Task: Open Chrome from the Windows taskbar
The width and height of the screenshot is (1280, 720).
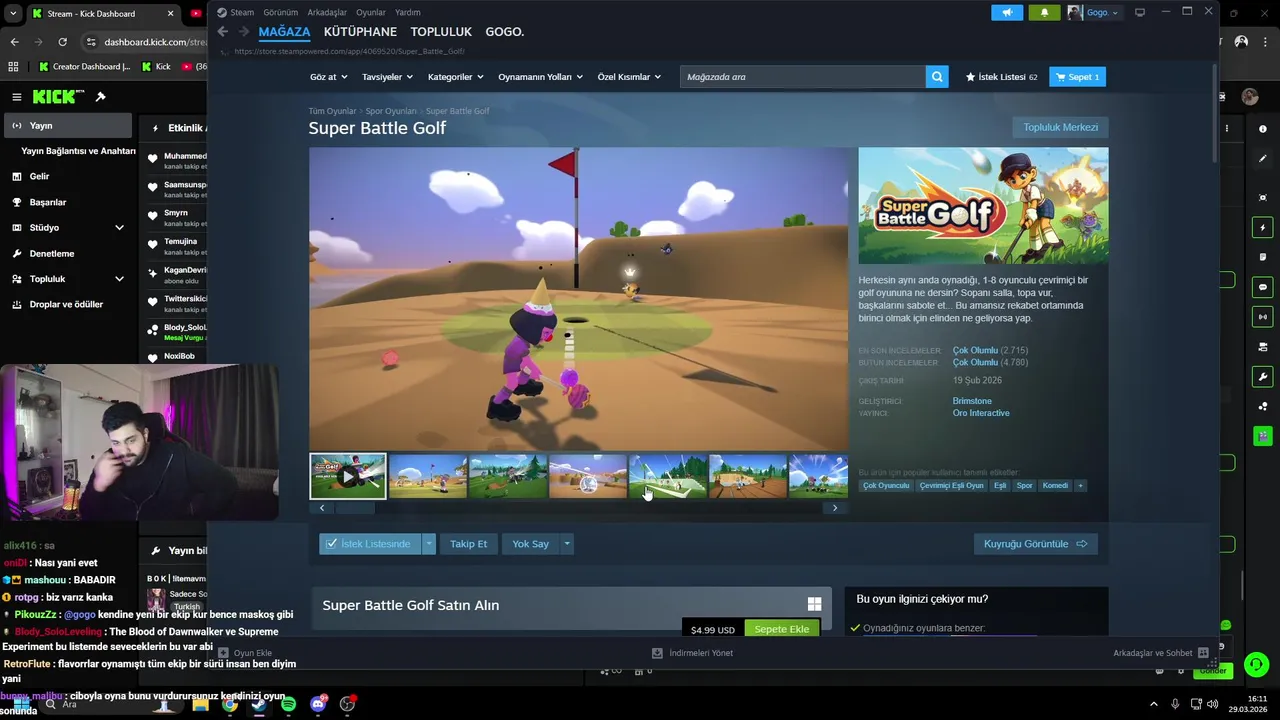Action: (229, 704)
